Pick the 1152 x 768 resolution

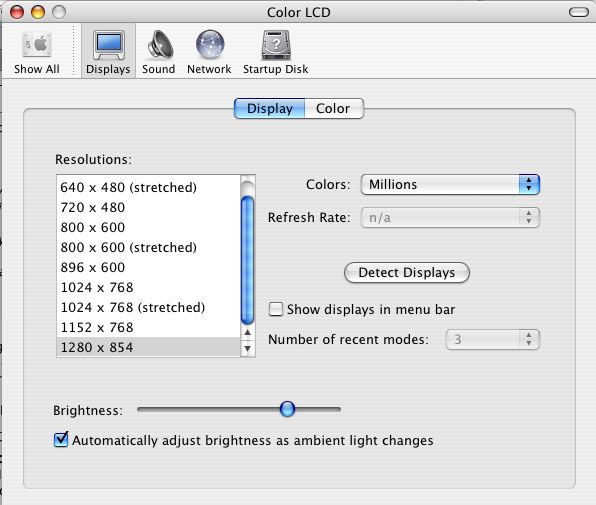click(148, 327)
